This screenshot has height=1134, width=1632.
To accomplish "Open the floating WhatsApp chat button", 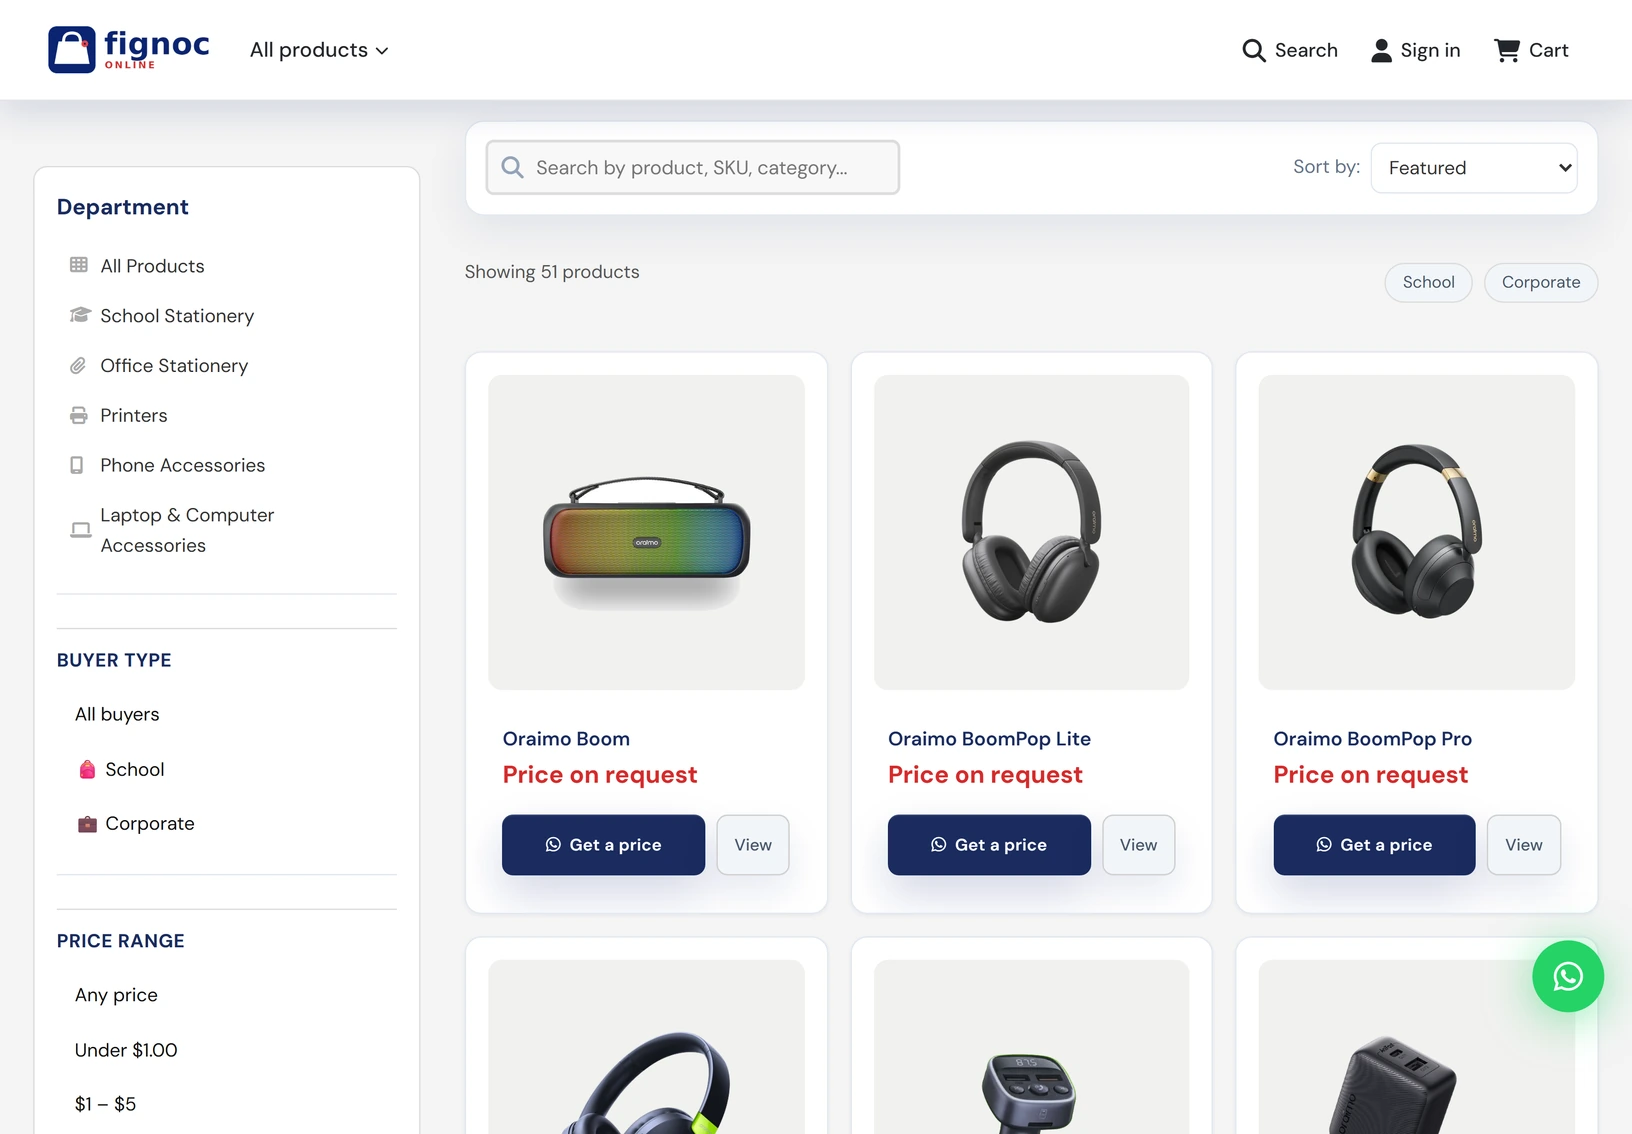I will tap(1568, 976).
